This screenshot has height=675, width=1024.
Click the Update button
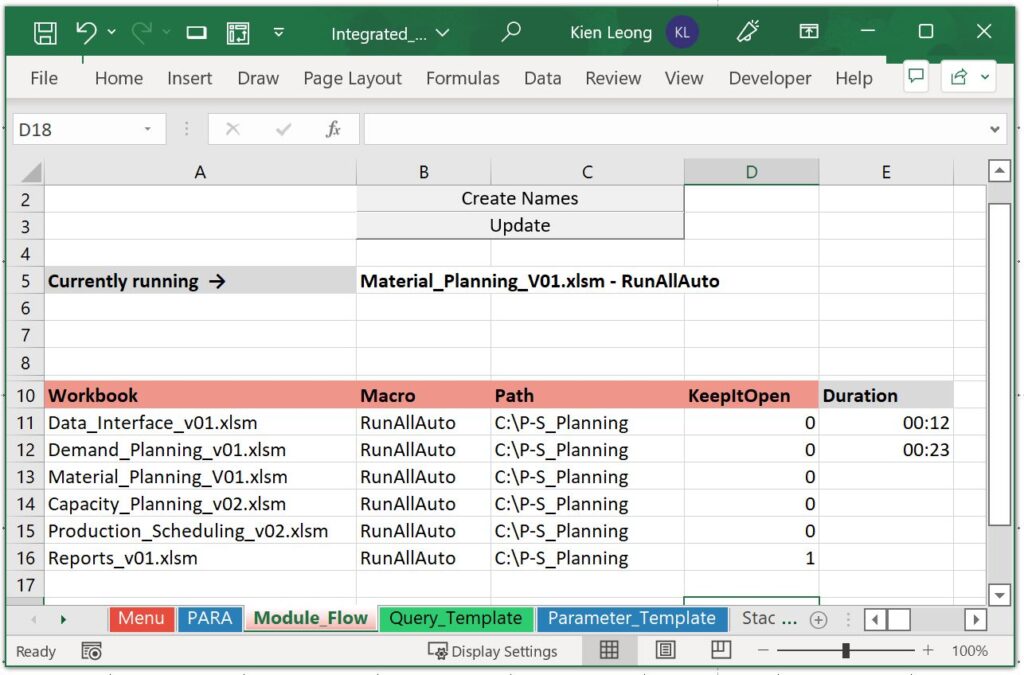[520, 225]
